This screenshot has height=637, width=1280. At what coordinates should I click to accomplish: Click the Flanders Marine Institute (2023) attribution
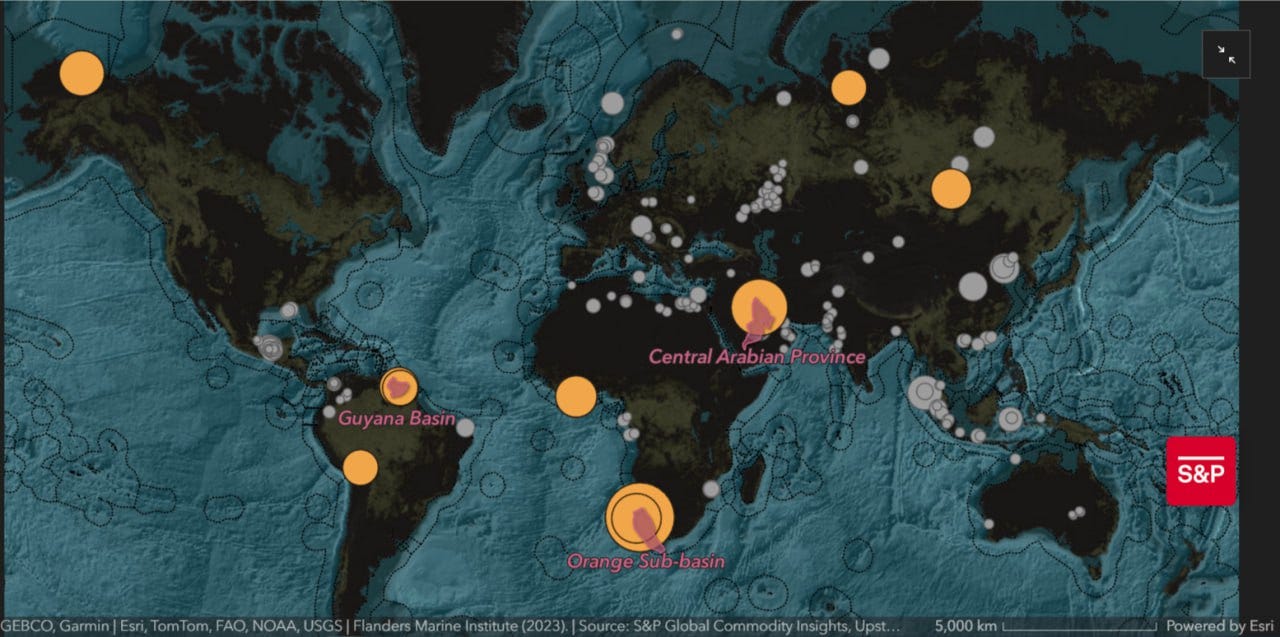460,626
